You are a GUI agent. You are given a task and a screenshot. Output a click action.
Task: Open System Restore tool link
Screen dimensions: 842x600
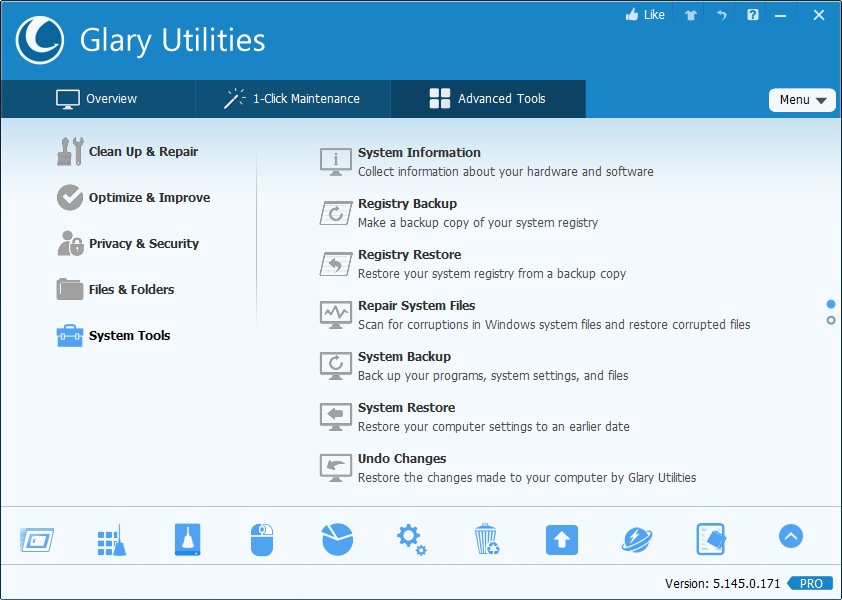(x=407, y=408)
